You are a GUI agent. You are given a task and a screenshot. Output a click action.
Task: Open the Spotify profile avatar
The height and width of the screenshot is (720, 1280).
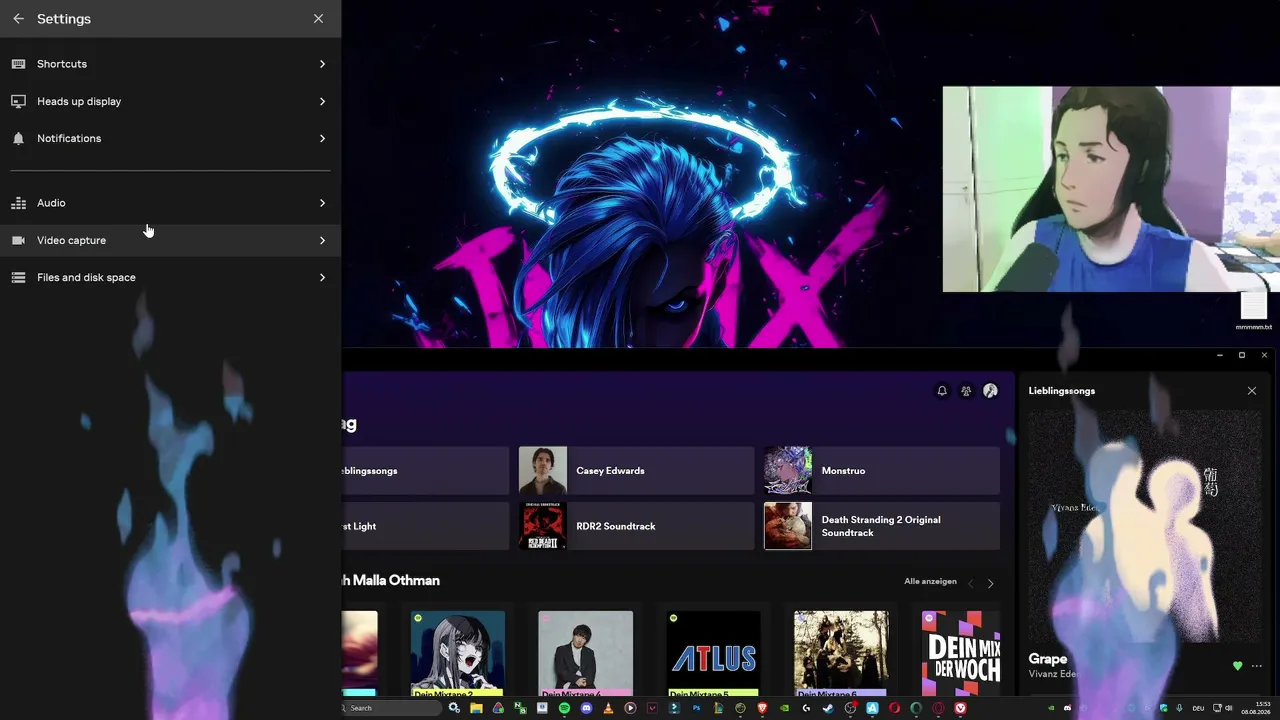[990, 391]
